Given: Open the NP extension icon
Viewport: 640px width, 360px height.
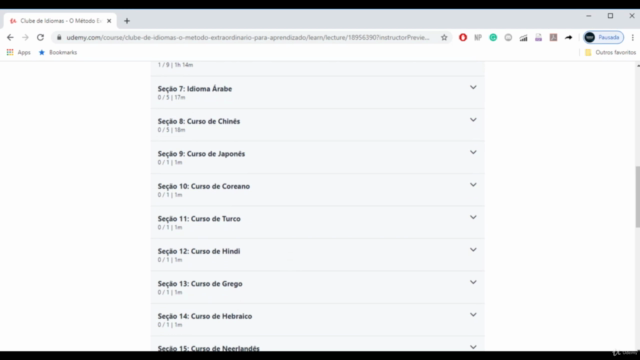Looking at the screenshot, I should coord(478,38).
